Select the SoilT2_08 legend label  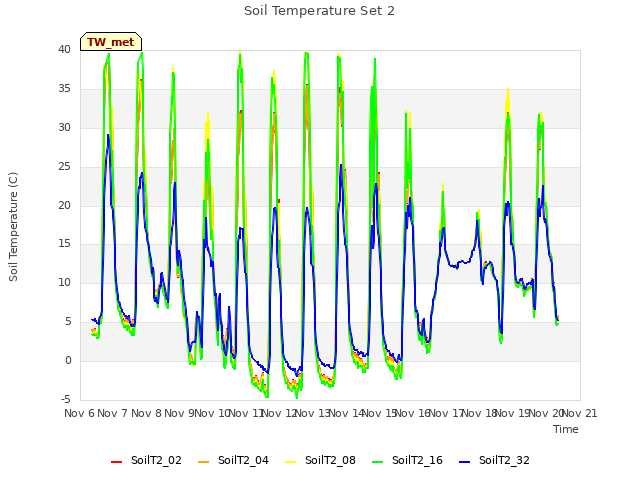[330, 460]
